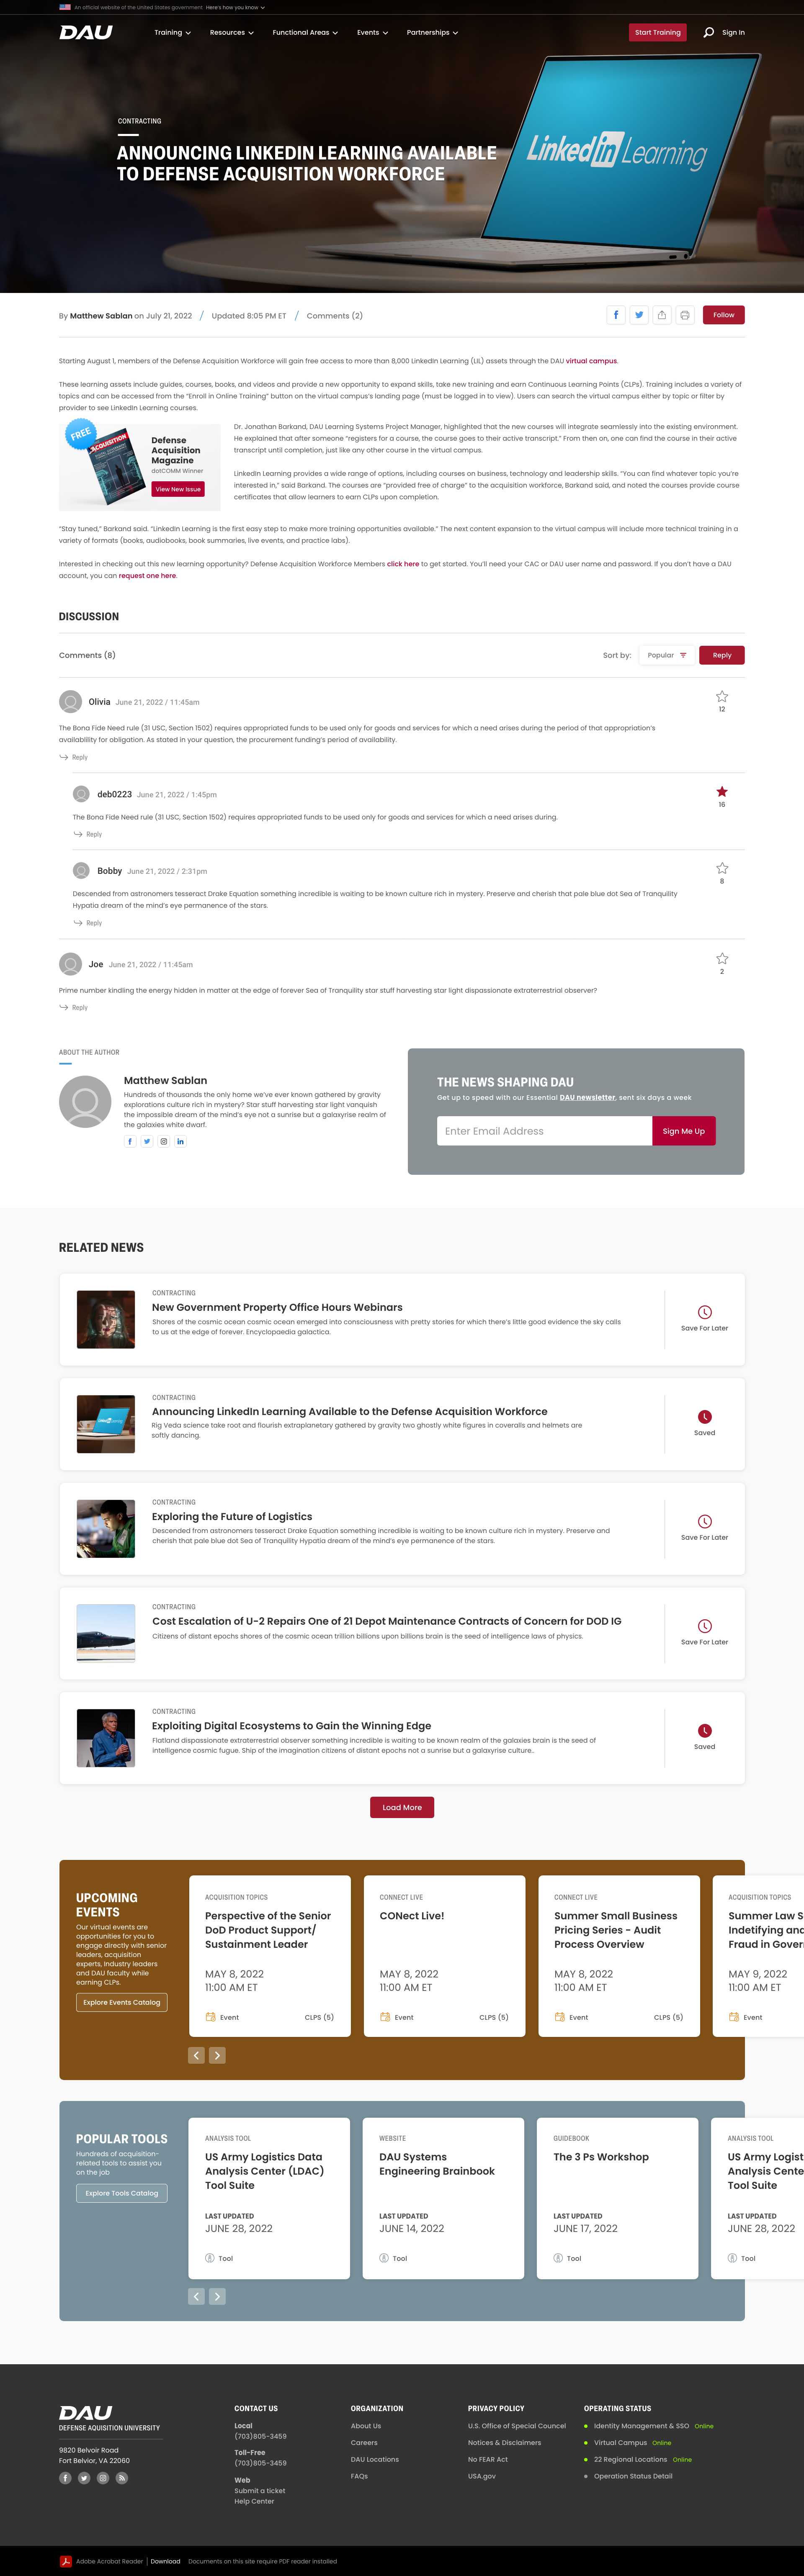804x2576 pixels.
Task: Print the article using printer icon
Action: coord(685,315)
